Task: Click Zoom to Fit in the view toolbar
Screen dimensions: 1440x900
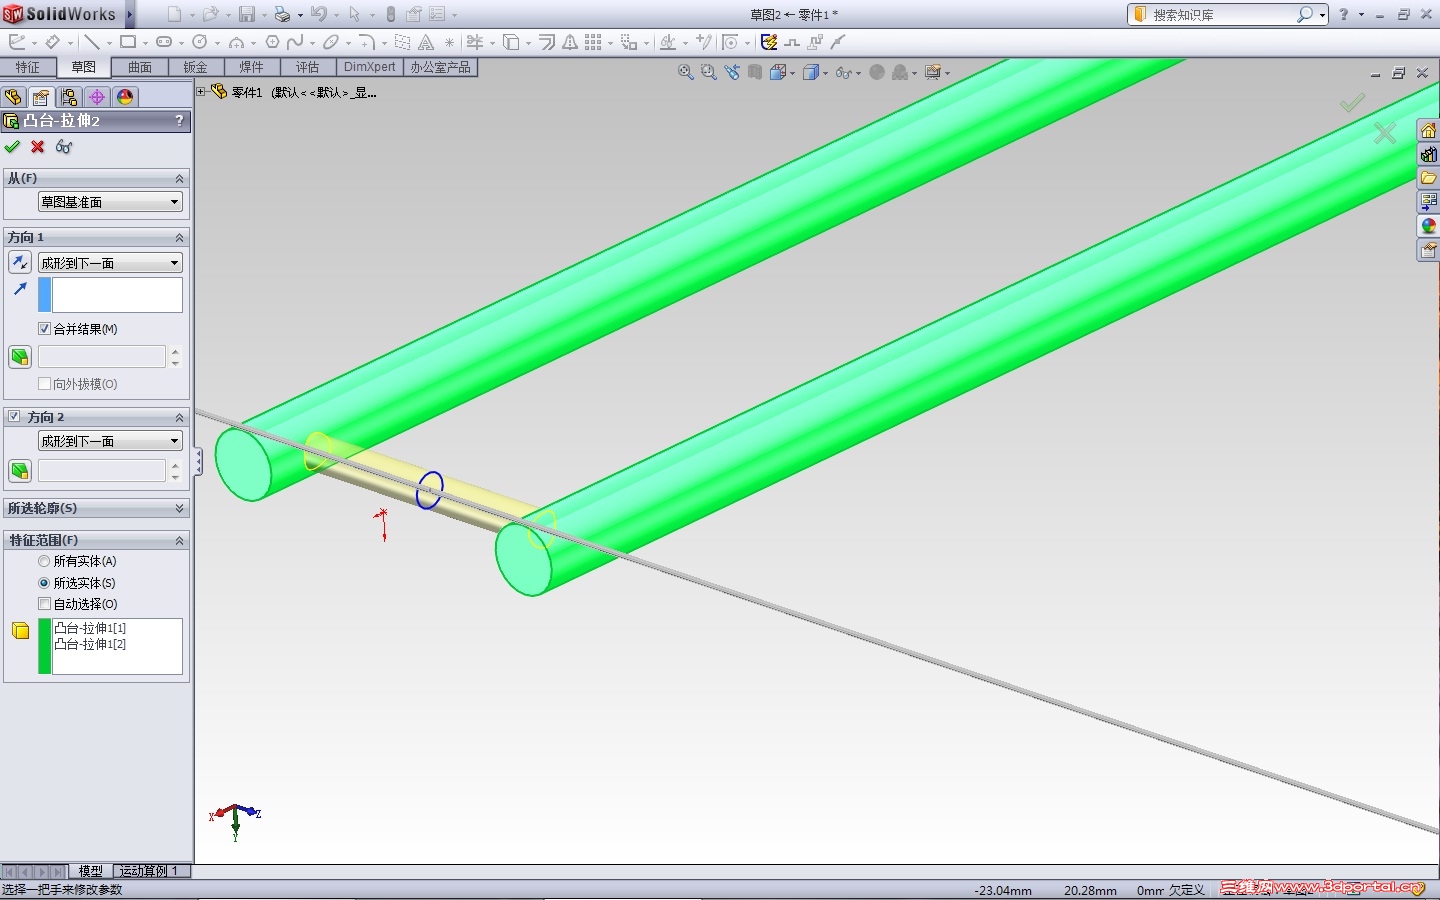Action: [686, 72]
